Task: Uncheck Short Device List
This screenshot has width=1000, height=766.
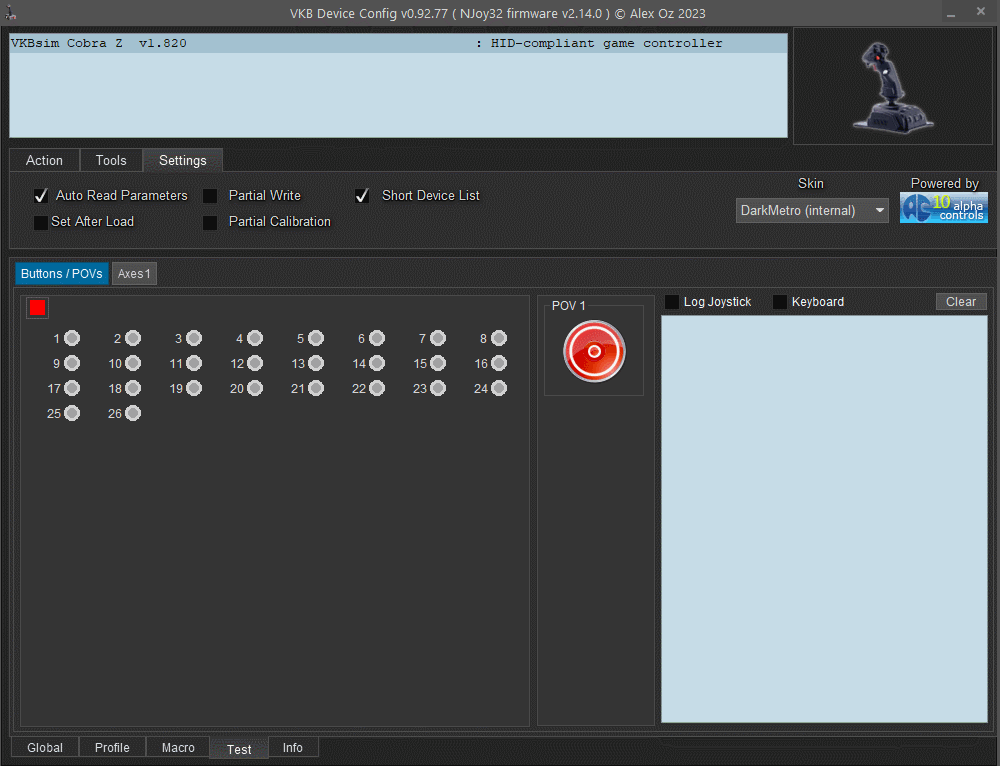Action: 362,196
